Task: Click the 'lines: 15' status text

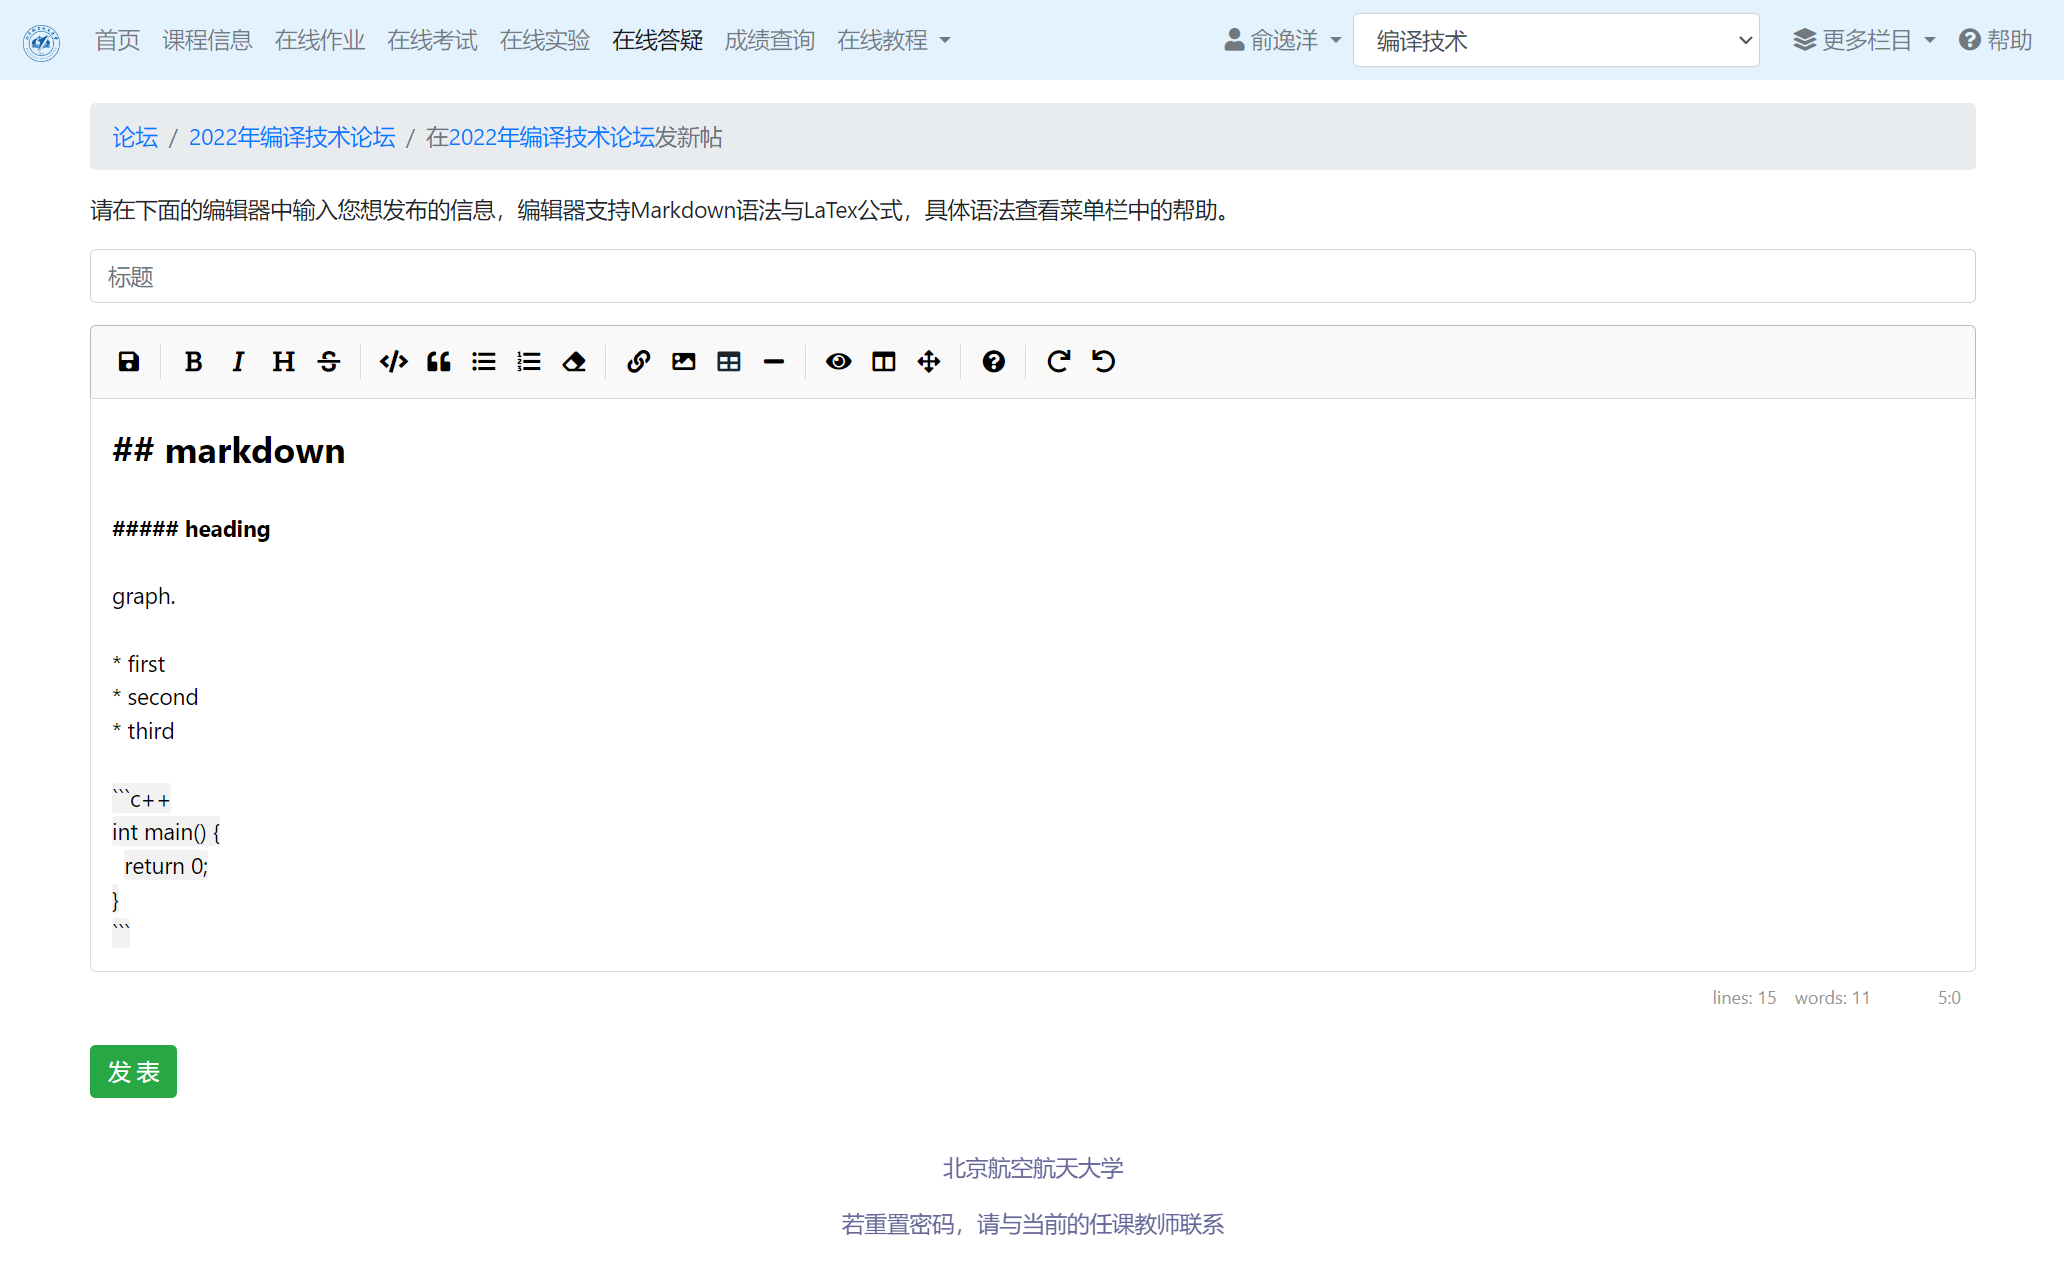Action: [1744, 998]
